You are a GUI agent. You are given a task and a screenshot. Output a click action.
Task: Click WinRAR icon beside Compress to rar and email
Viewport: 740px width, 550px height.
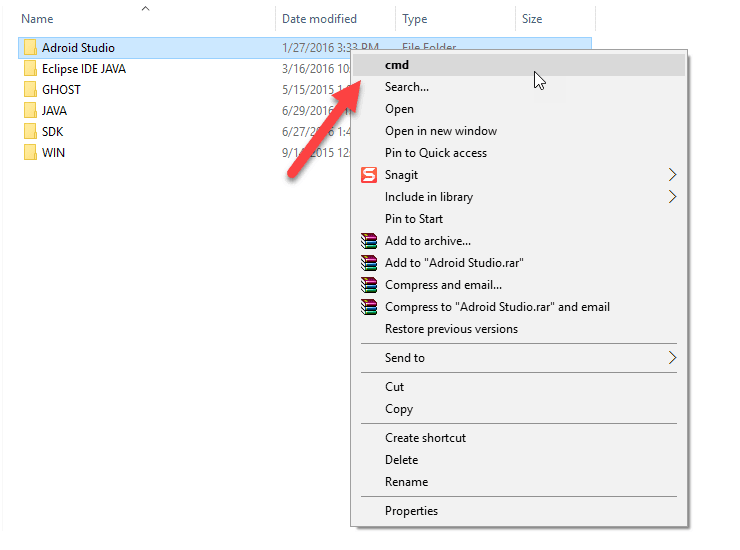[369, 307]
